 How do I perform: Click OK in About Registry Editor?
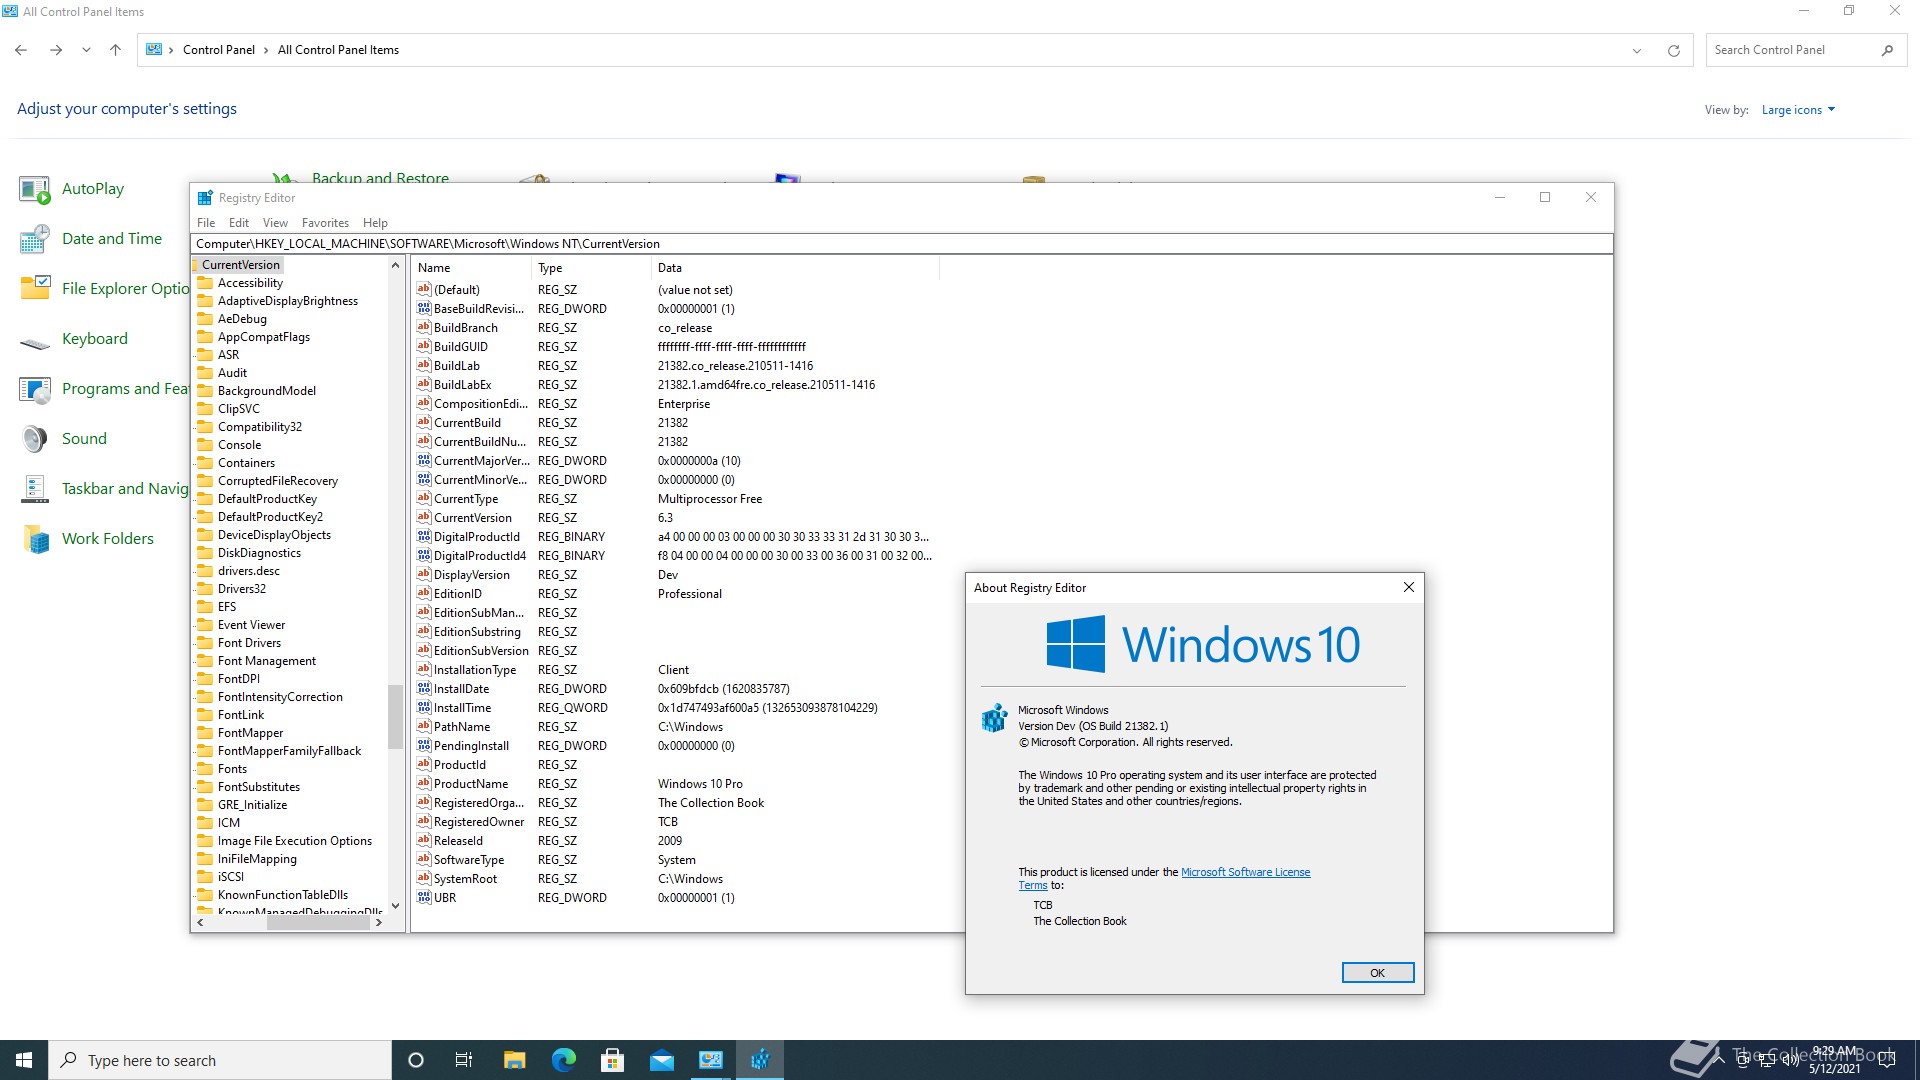point(1377,973)
